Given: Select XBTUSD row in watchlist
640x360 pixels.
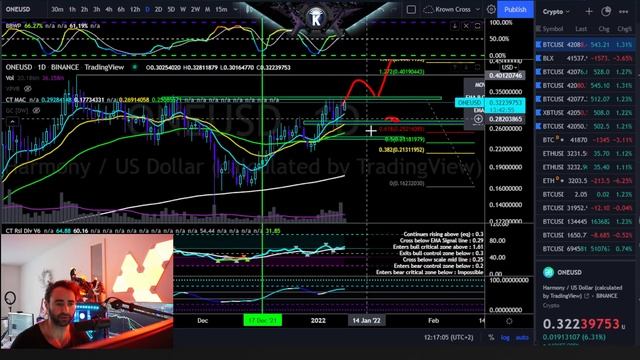Looking at the screenshot, I should click(586, 113).
